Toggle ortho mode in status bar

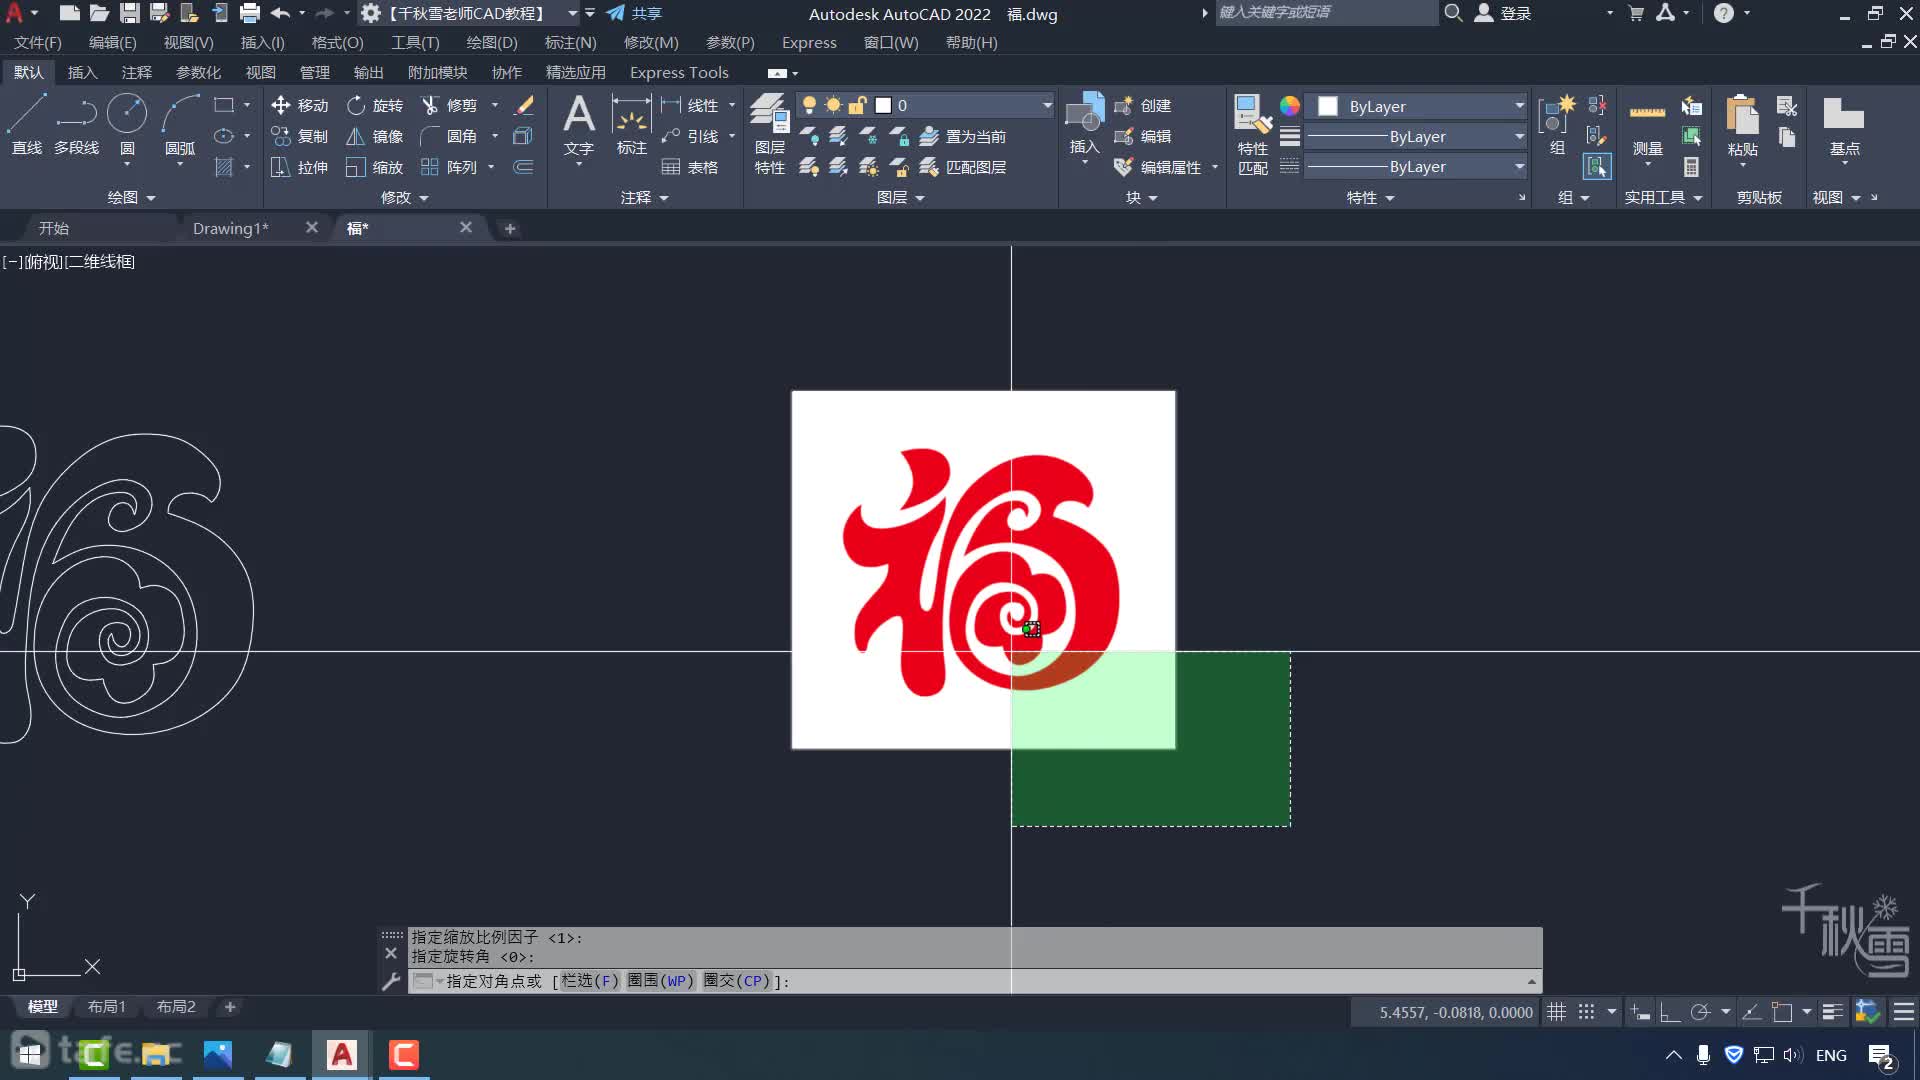[x=1669, y=1012]
